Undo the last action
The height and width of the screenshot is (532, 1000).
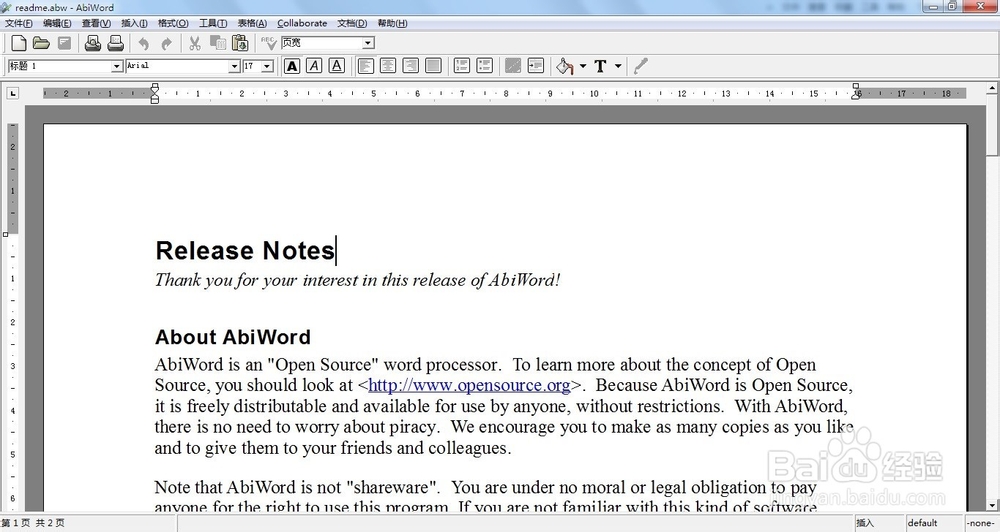(143, 43)
